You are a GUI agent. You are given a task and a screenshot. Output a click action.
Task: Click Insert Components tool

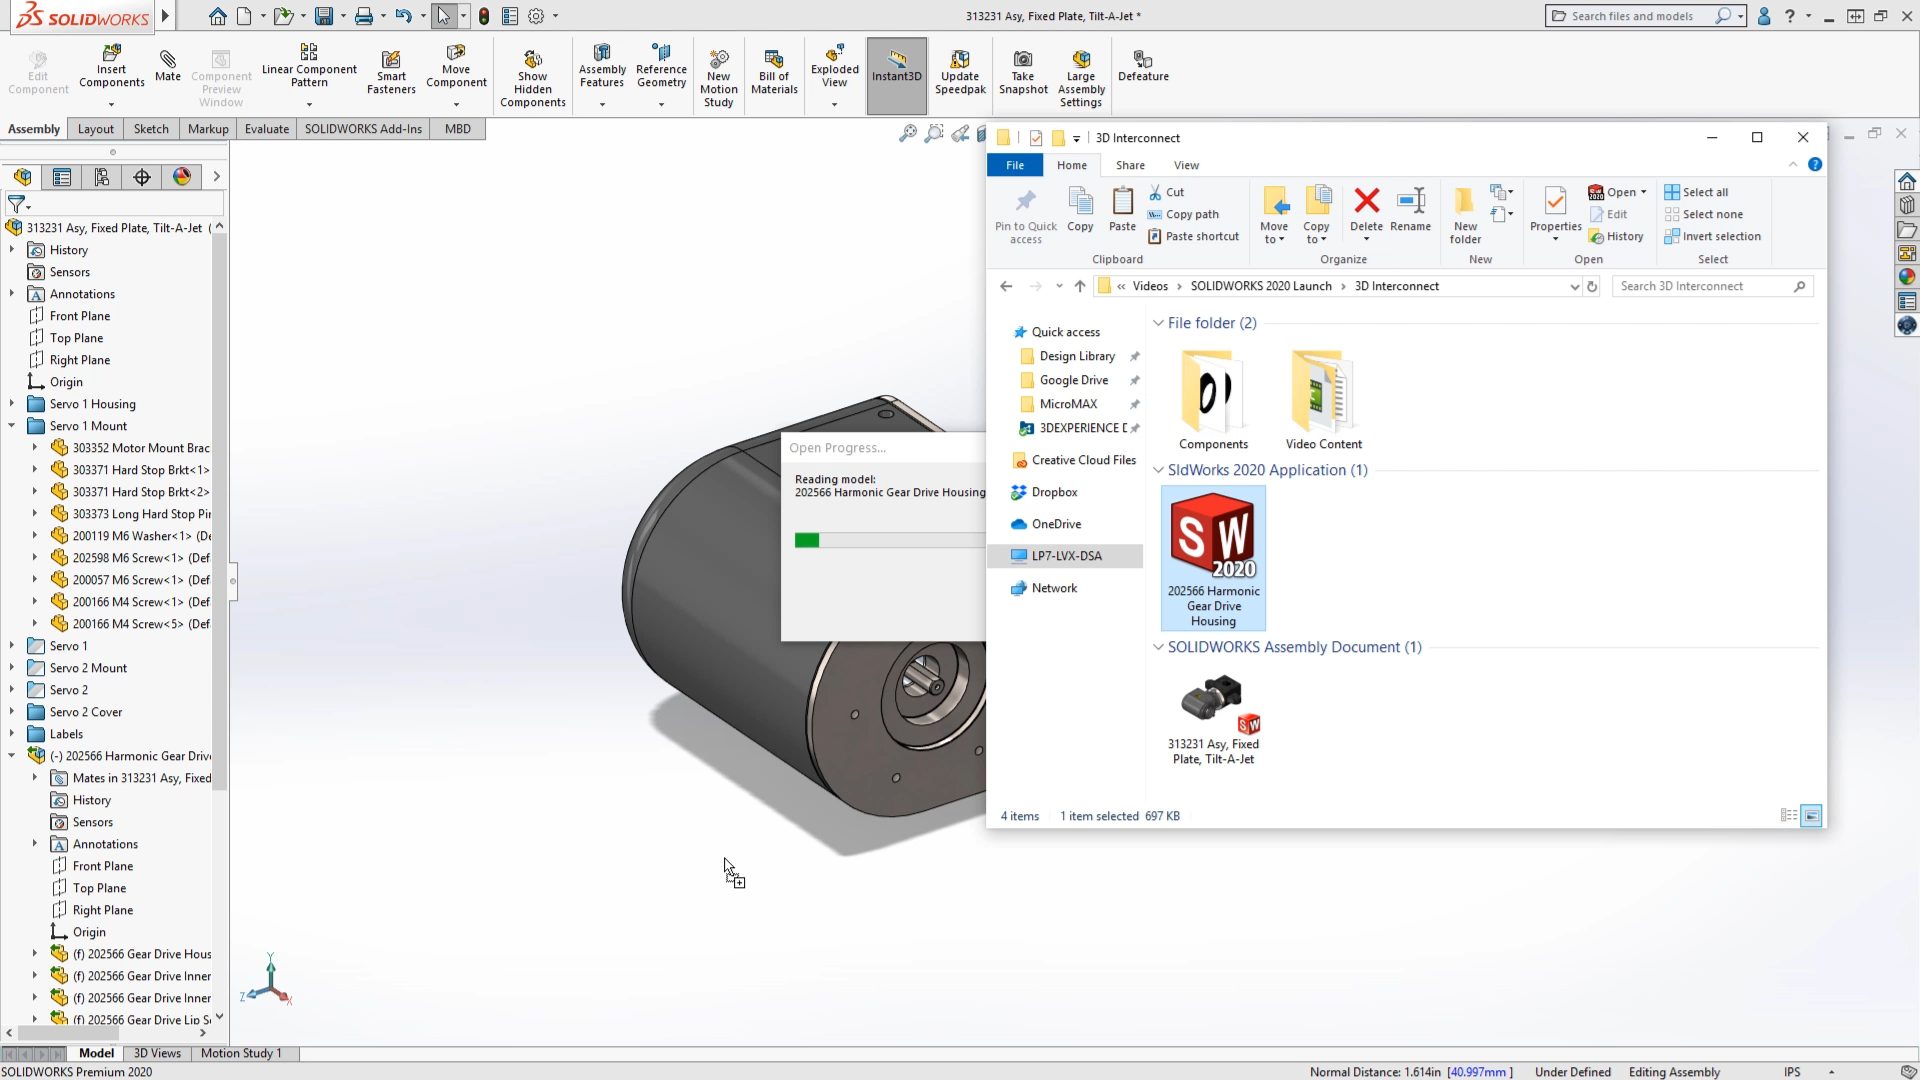coord(111,66)
